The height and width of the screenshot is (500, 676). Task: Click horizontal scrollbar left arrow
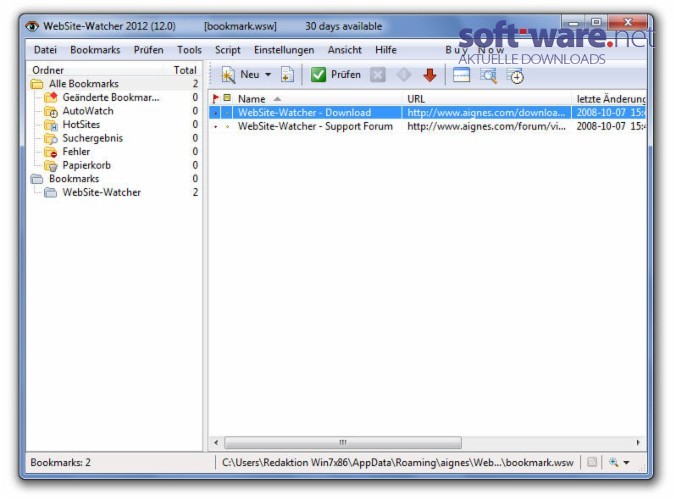(216, 442)
